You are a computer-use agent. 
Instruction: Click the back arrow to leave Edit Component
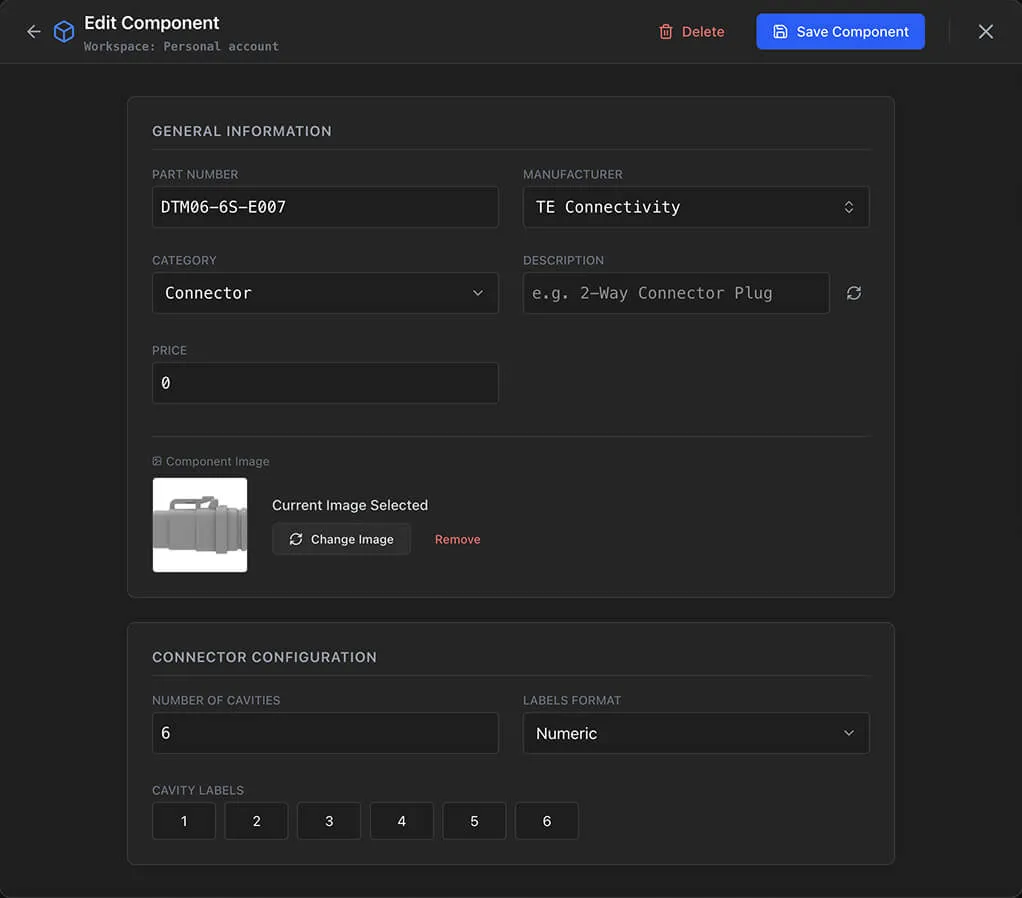33,31
